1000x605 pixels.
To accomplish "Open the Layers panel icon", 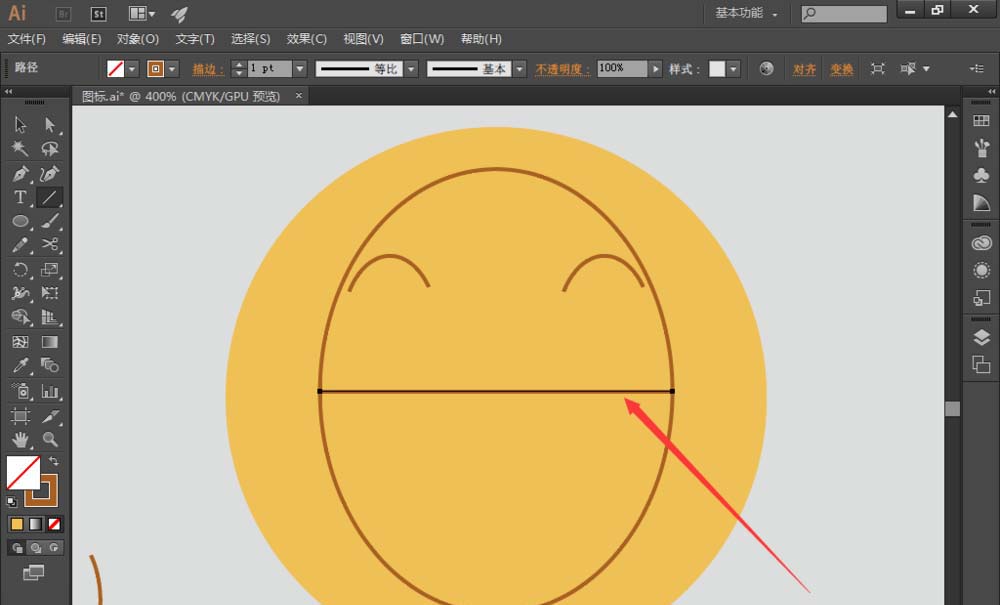I will 982,337.
